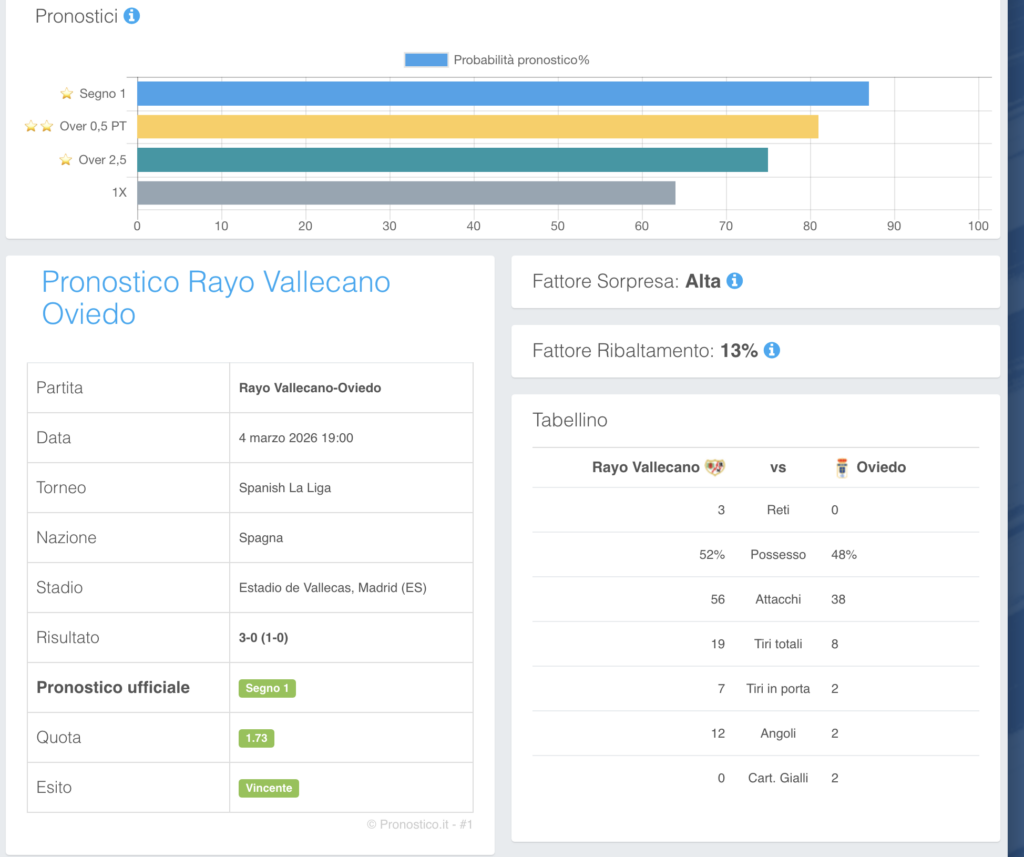Click the teal Over 2,5 chart bar
The height and width of the screenshot is (857, 1024).
point(452,160)
